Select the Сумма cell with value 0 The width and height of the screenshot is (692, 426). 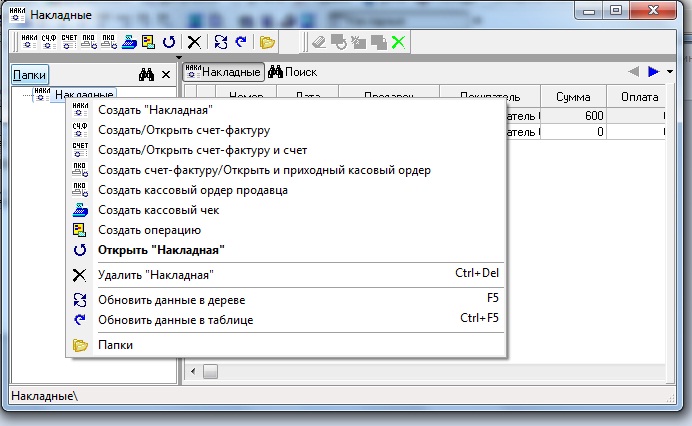(573, 132)
